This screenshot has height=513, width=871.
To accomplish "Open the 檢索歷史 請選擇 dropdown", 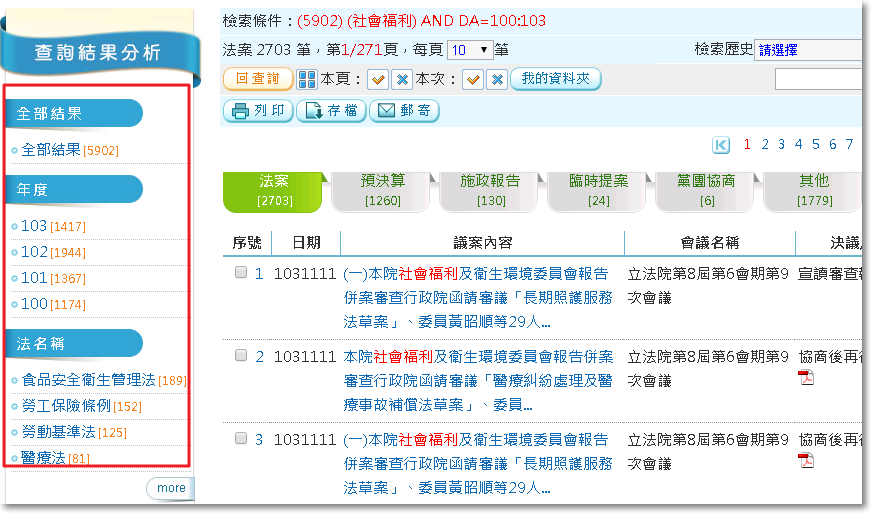I will [808, 49].
